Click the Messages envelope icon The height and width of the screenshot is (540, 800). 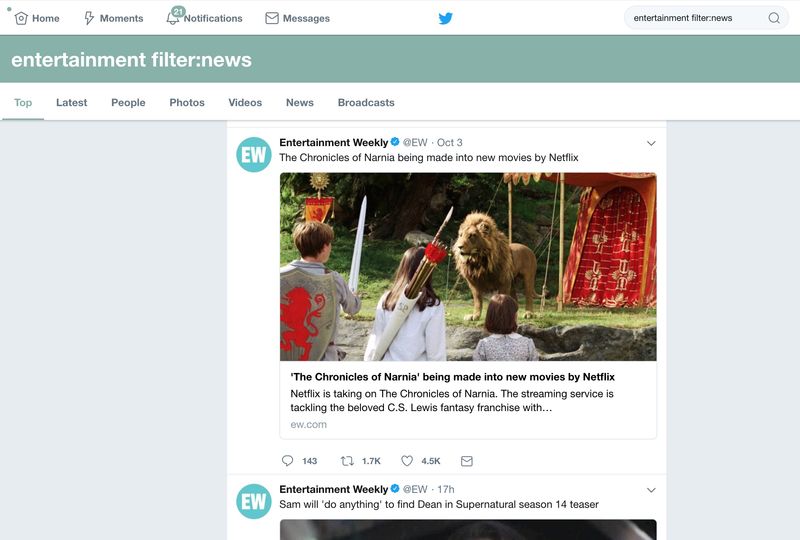pos(272,18)
